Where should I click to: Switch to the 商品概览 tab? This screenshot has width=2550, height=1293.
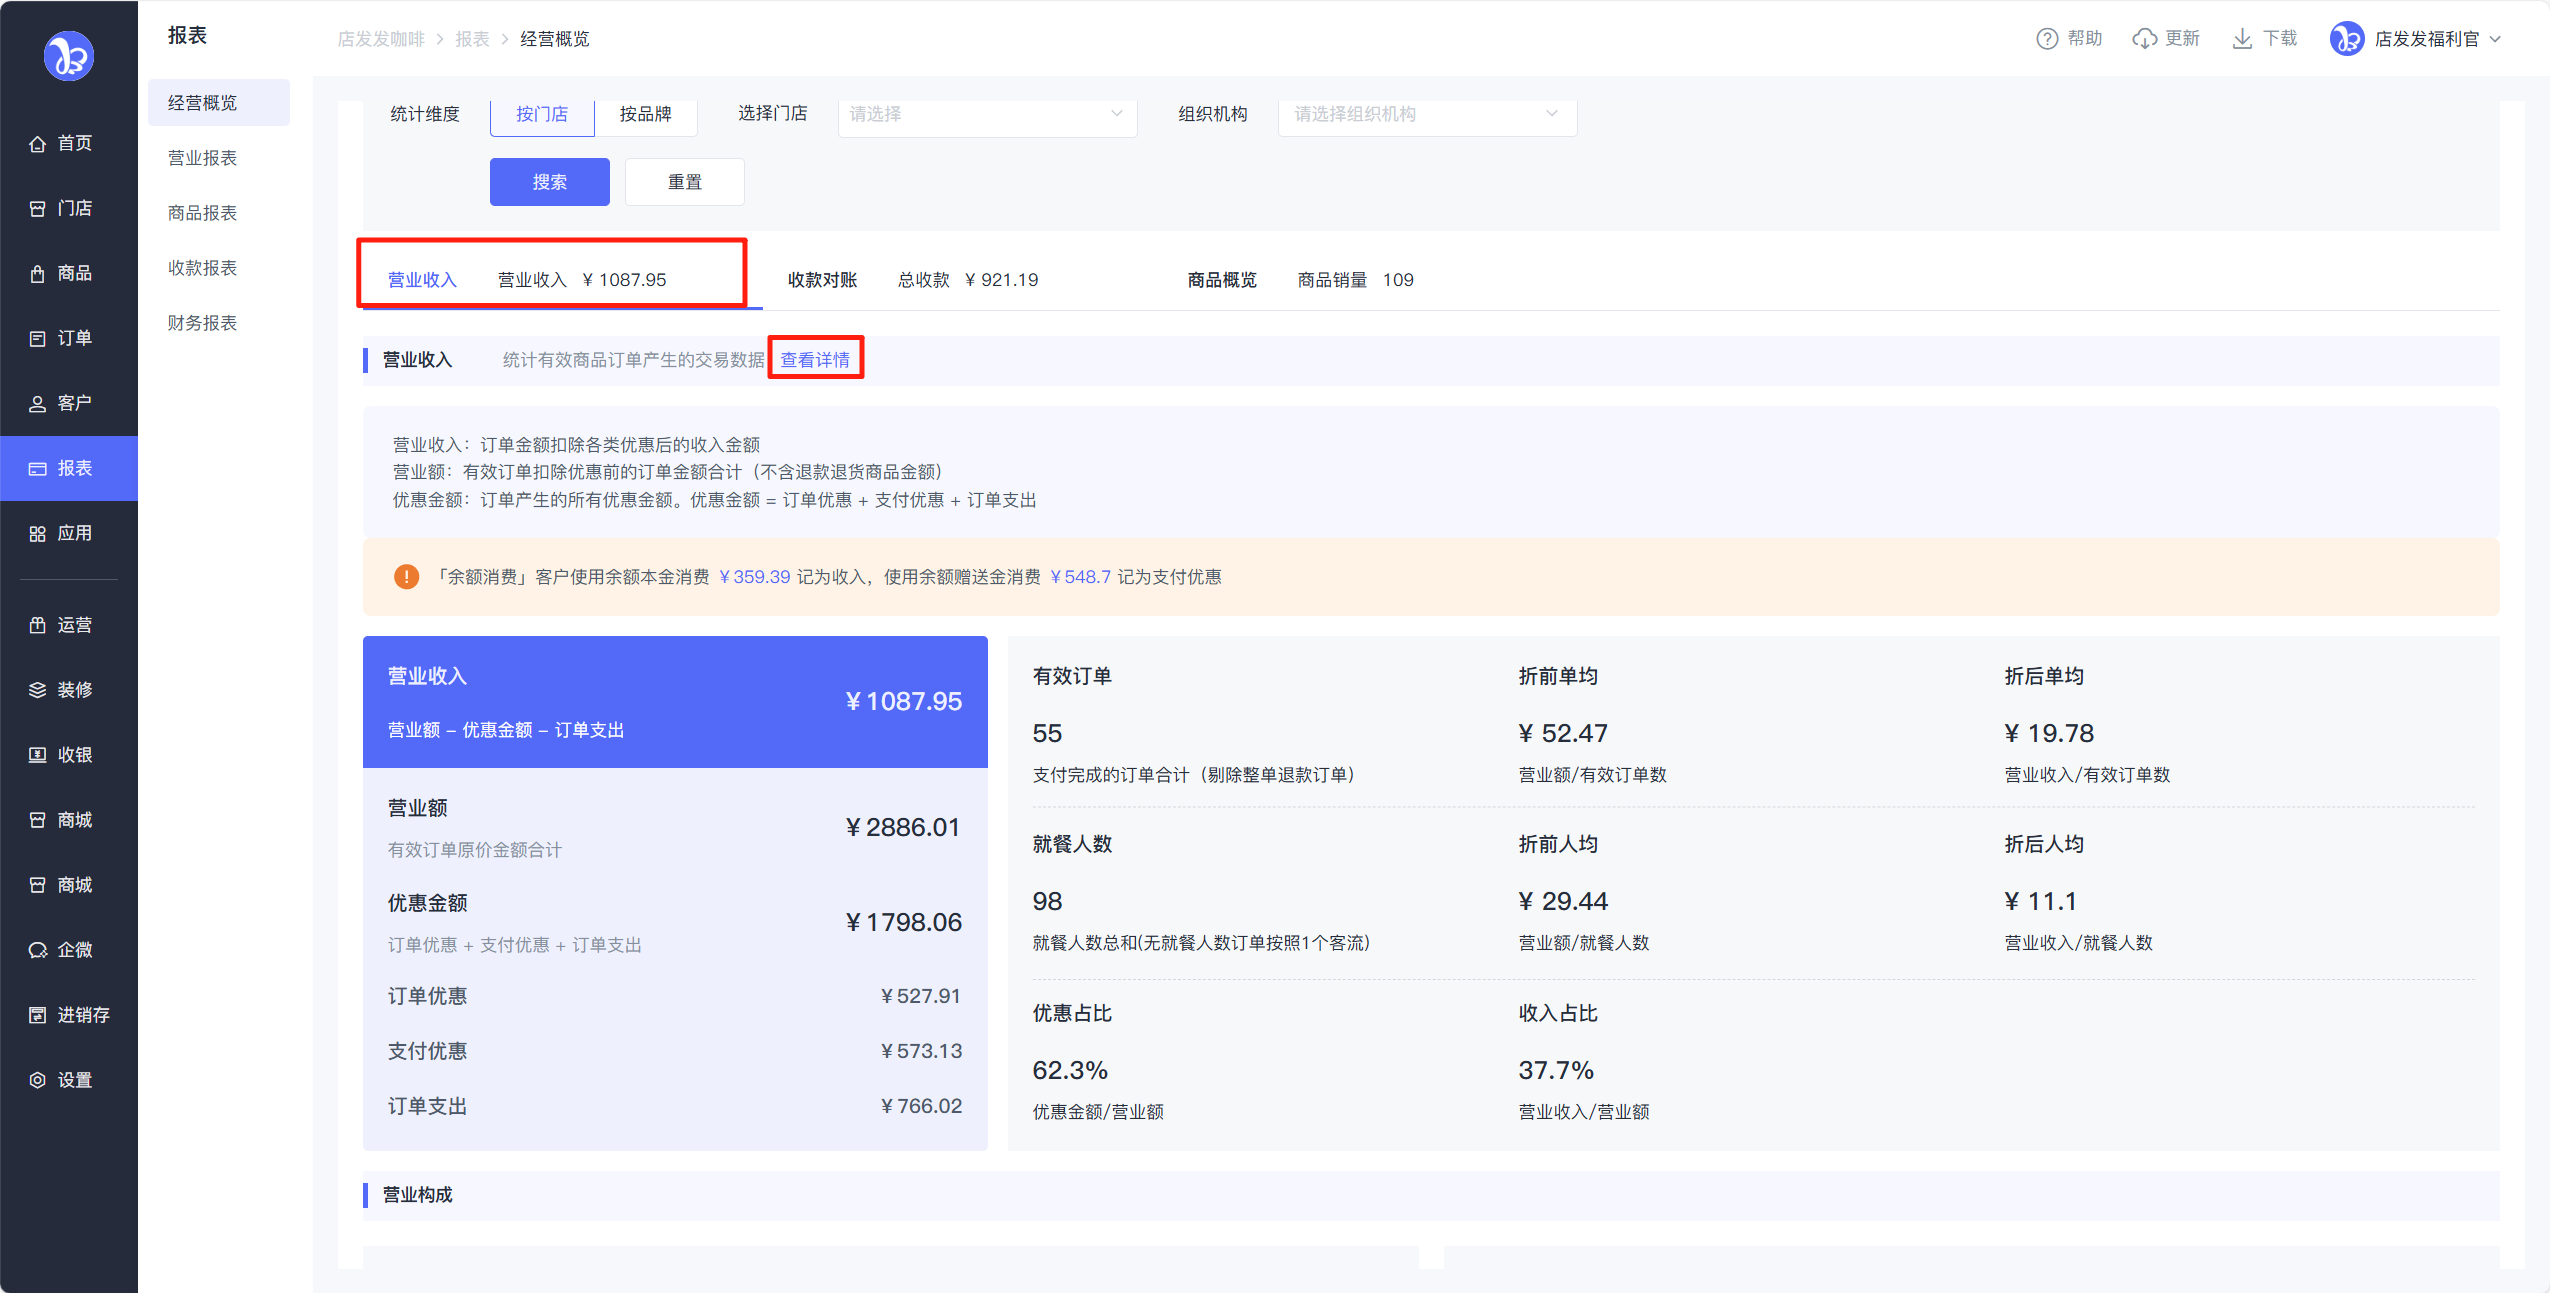pyautogui.click(x=1222, y=280)
